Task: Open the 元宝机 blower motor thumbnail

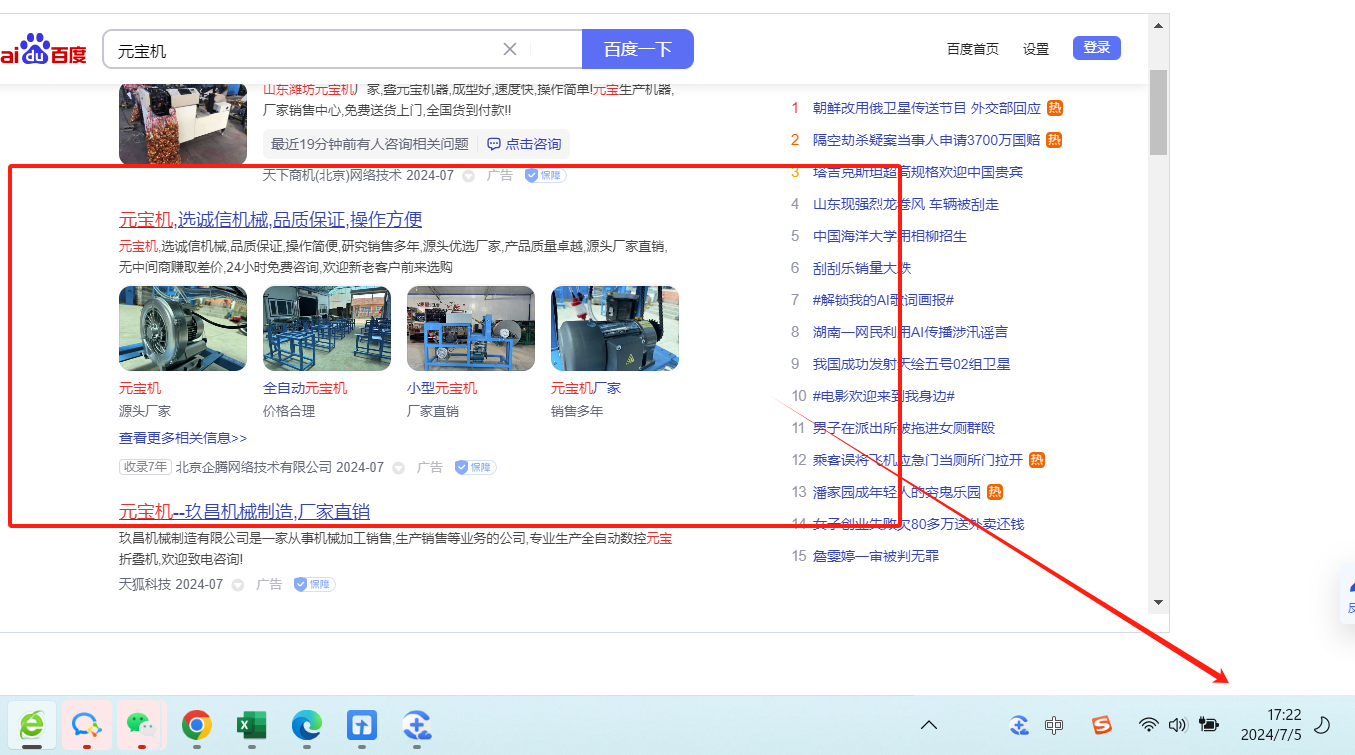Action: tap(183, 329)
